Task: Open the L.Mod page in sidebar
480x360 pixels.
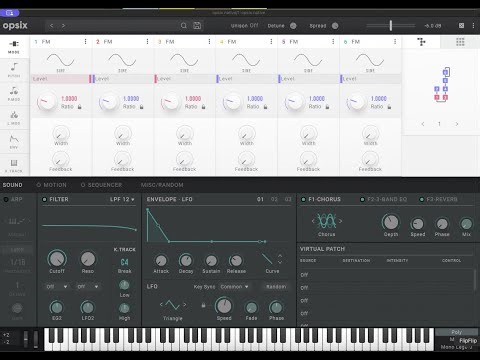Action: click(14, 118)
